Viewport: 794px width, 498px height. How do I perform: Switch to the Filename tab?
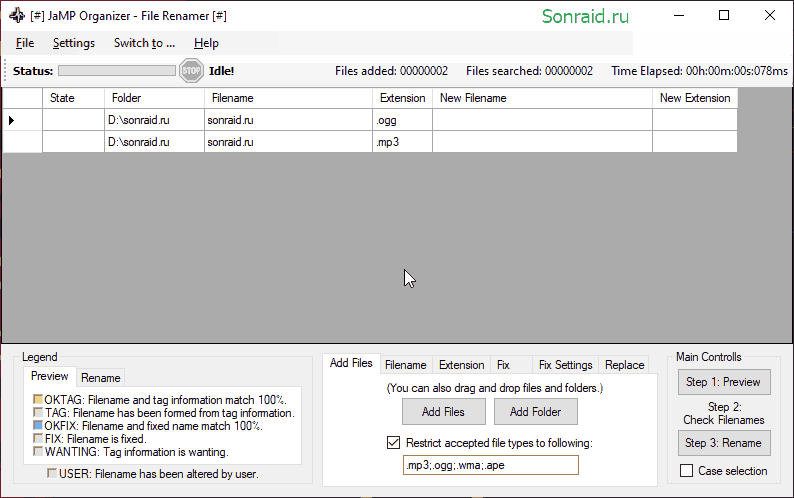tap(406, 365)
